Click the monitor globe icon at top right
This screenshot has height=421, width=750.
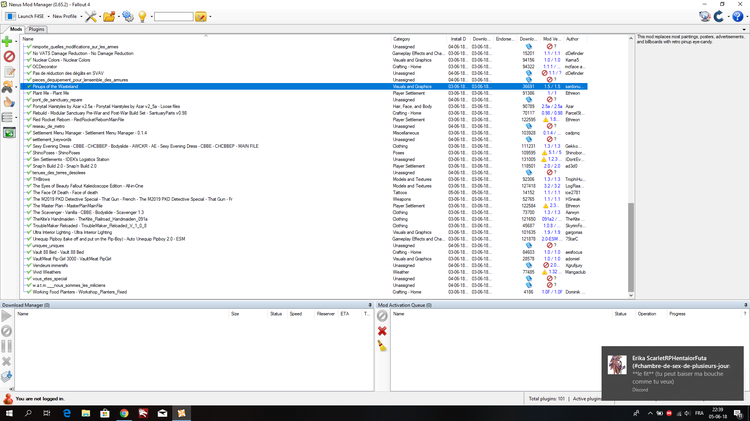(705, 17)
